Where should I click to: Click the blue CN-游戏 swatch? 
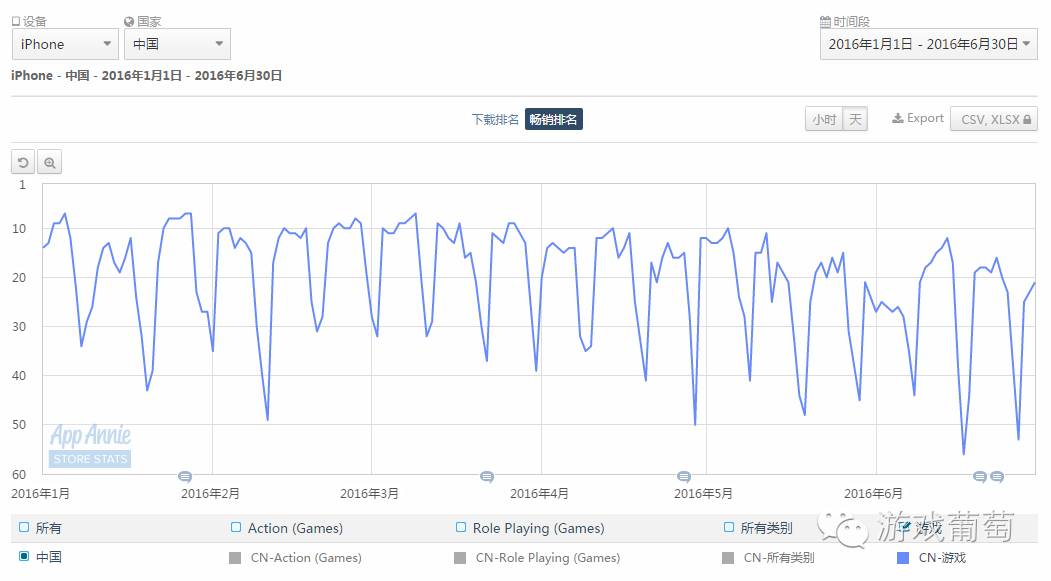pos(903,558)
